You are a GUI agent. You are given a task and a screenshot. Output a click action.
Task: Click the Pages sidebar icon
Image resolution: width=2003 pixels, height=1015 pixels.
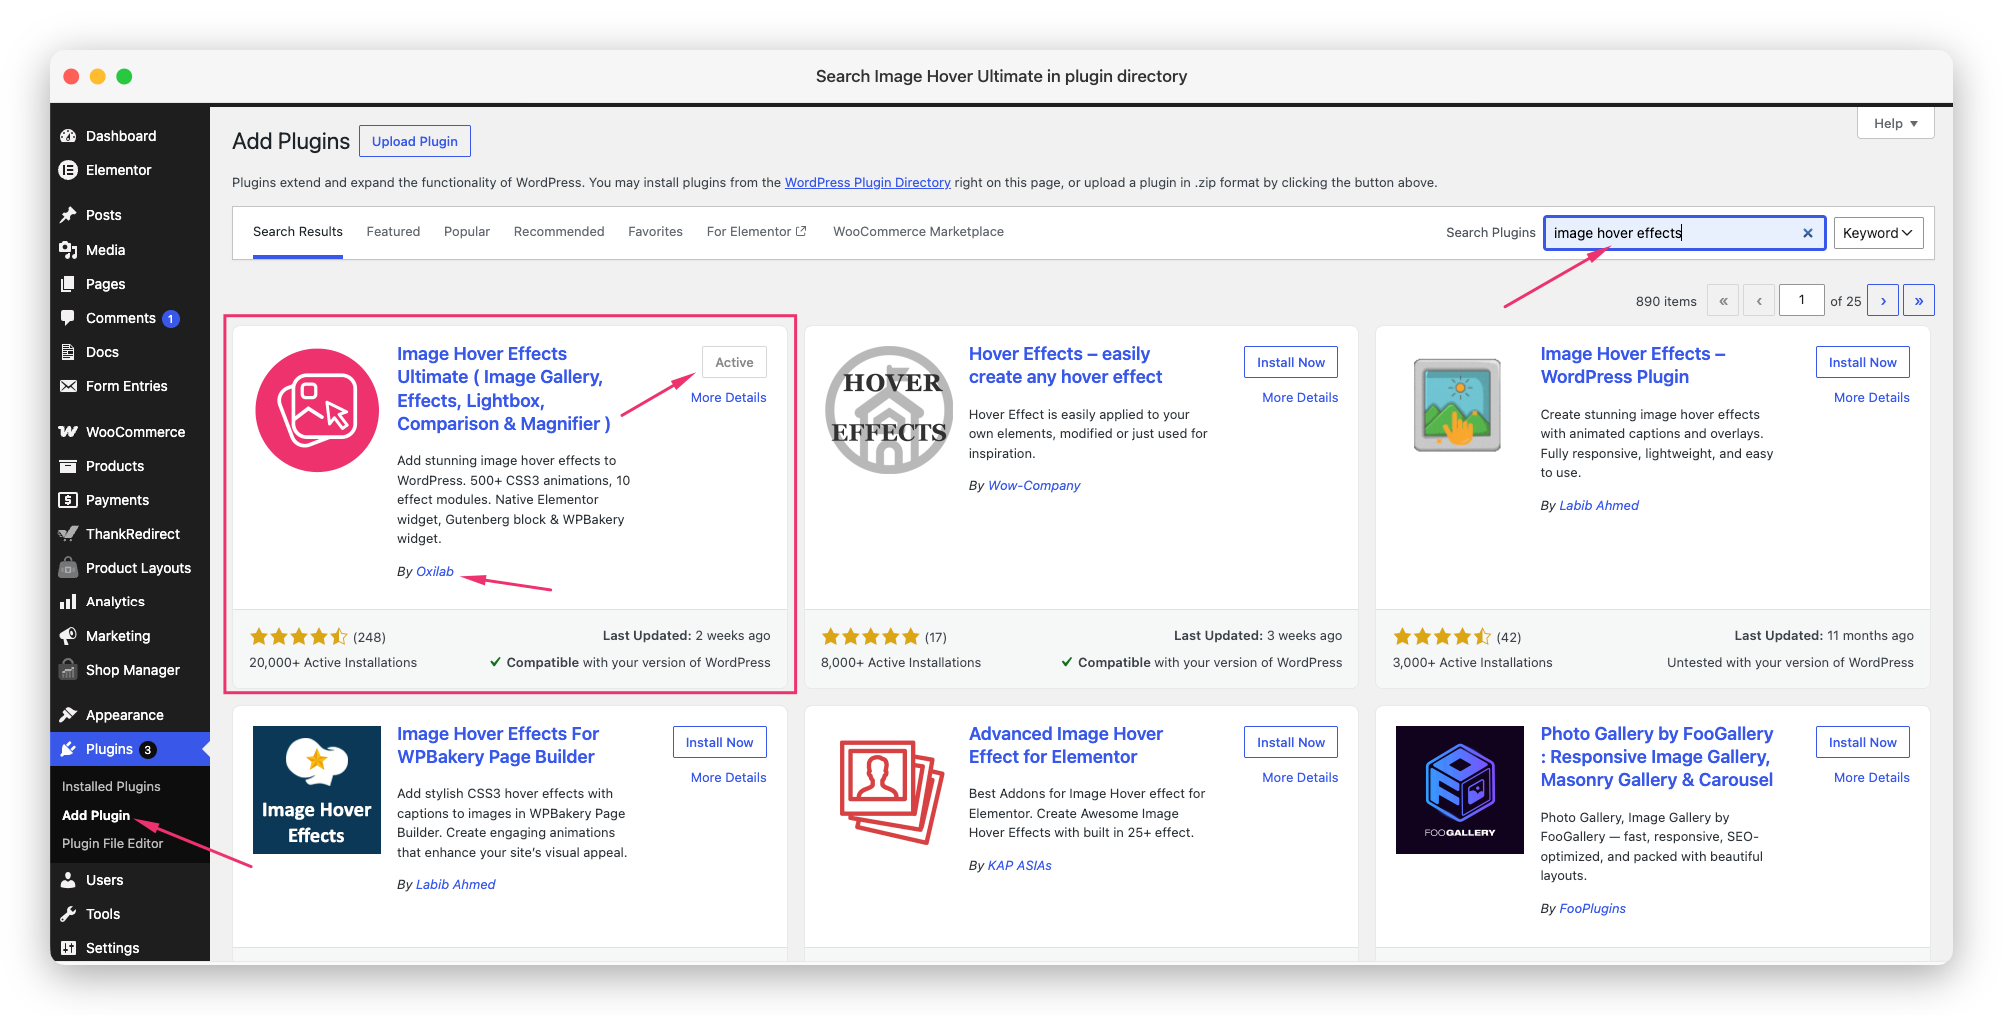tap(68, 284)
